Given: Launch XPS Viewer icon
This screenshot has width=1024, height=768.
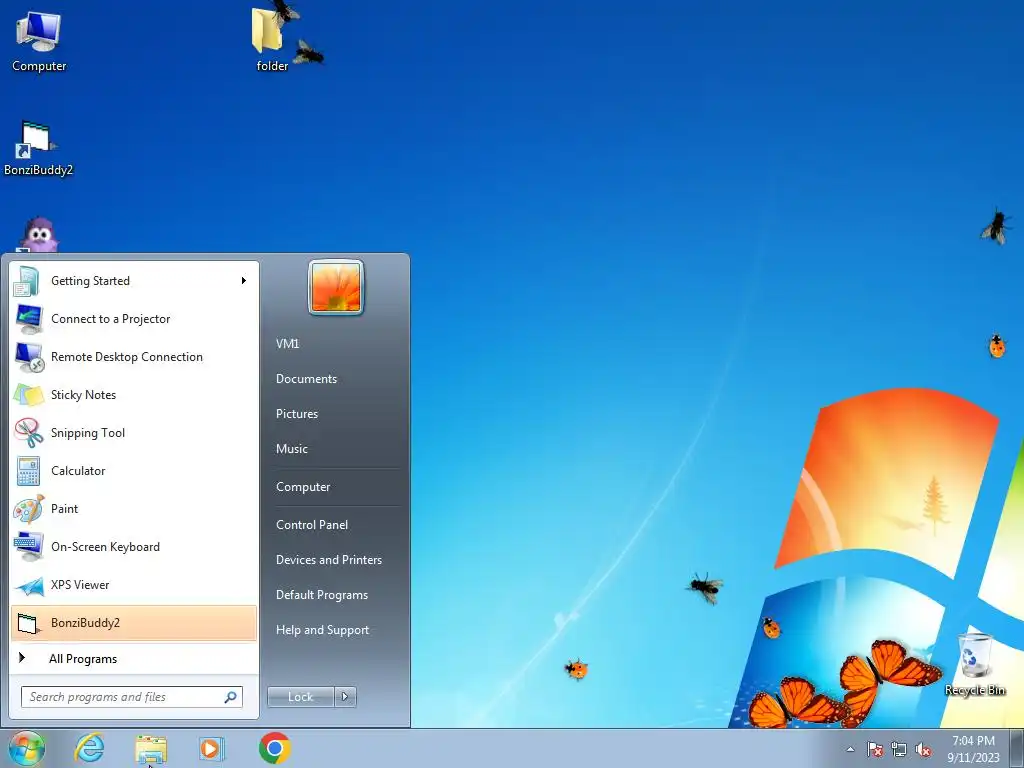Looking at the screenshot, I should tap(29, 585).
